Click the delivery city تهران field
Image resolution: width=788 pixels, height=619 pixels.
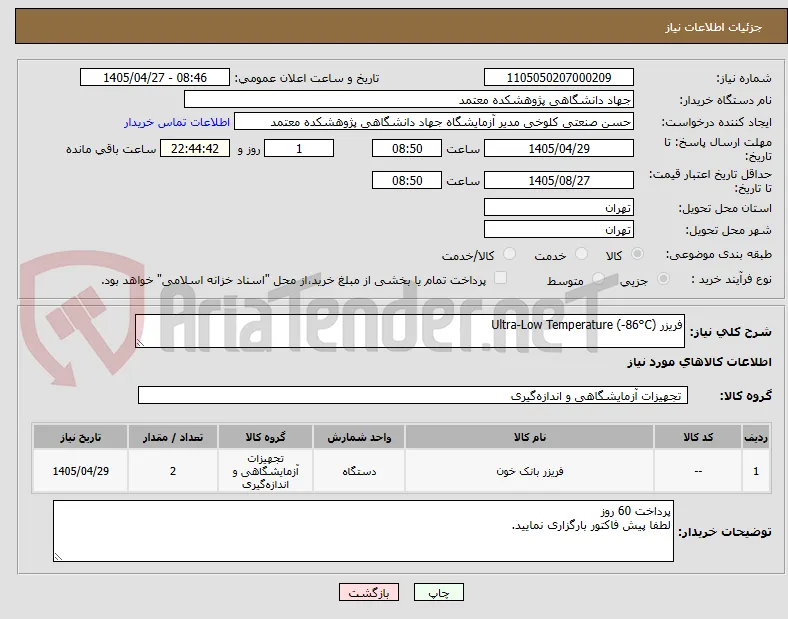point(559,229)
